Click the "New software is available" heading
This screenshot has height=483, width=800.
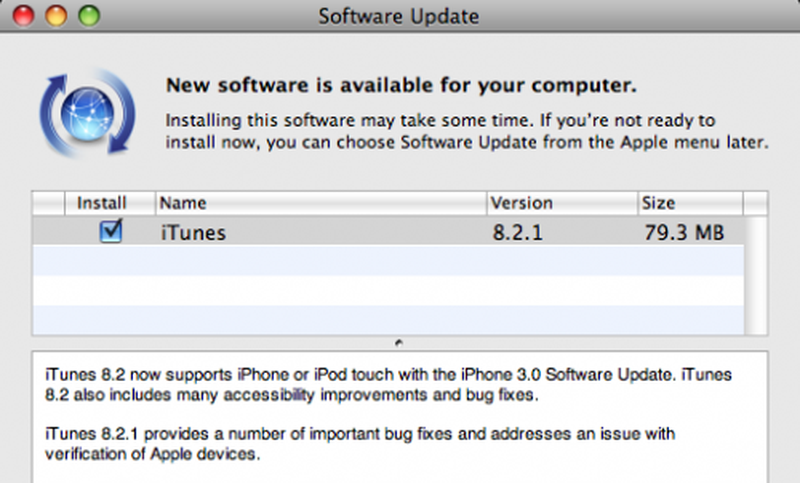pyautogui.click(x=401, y=85)
